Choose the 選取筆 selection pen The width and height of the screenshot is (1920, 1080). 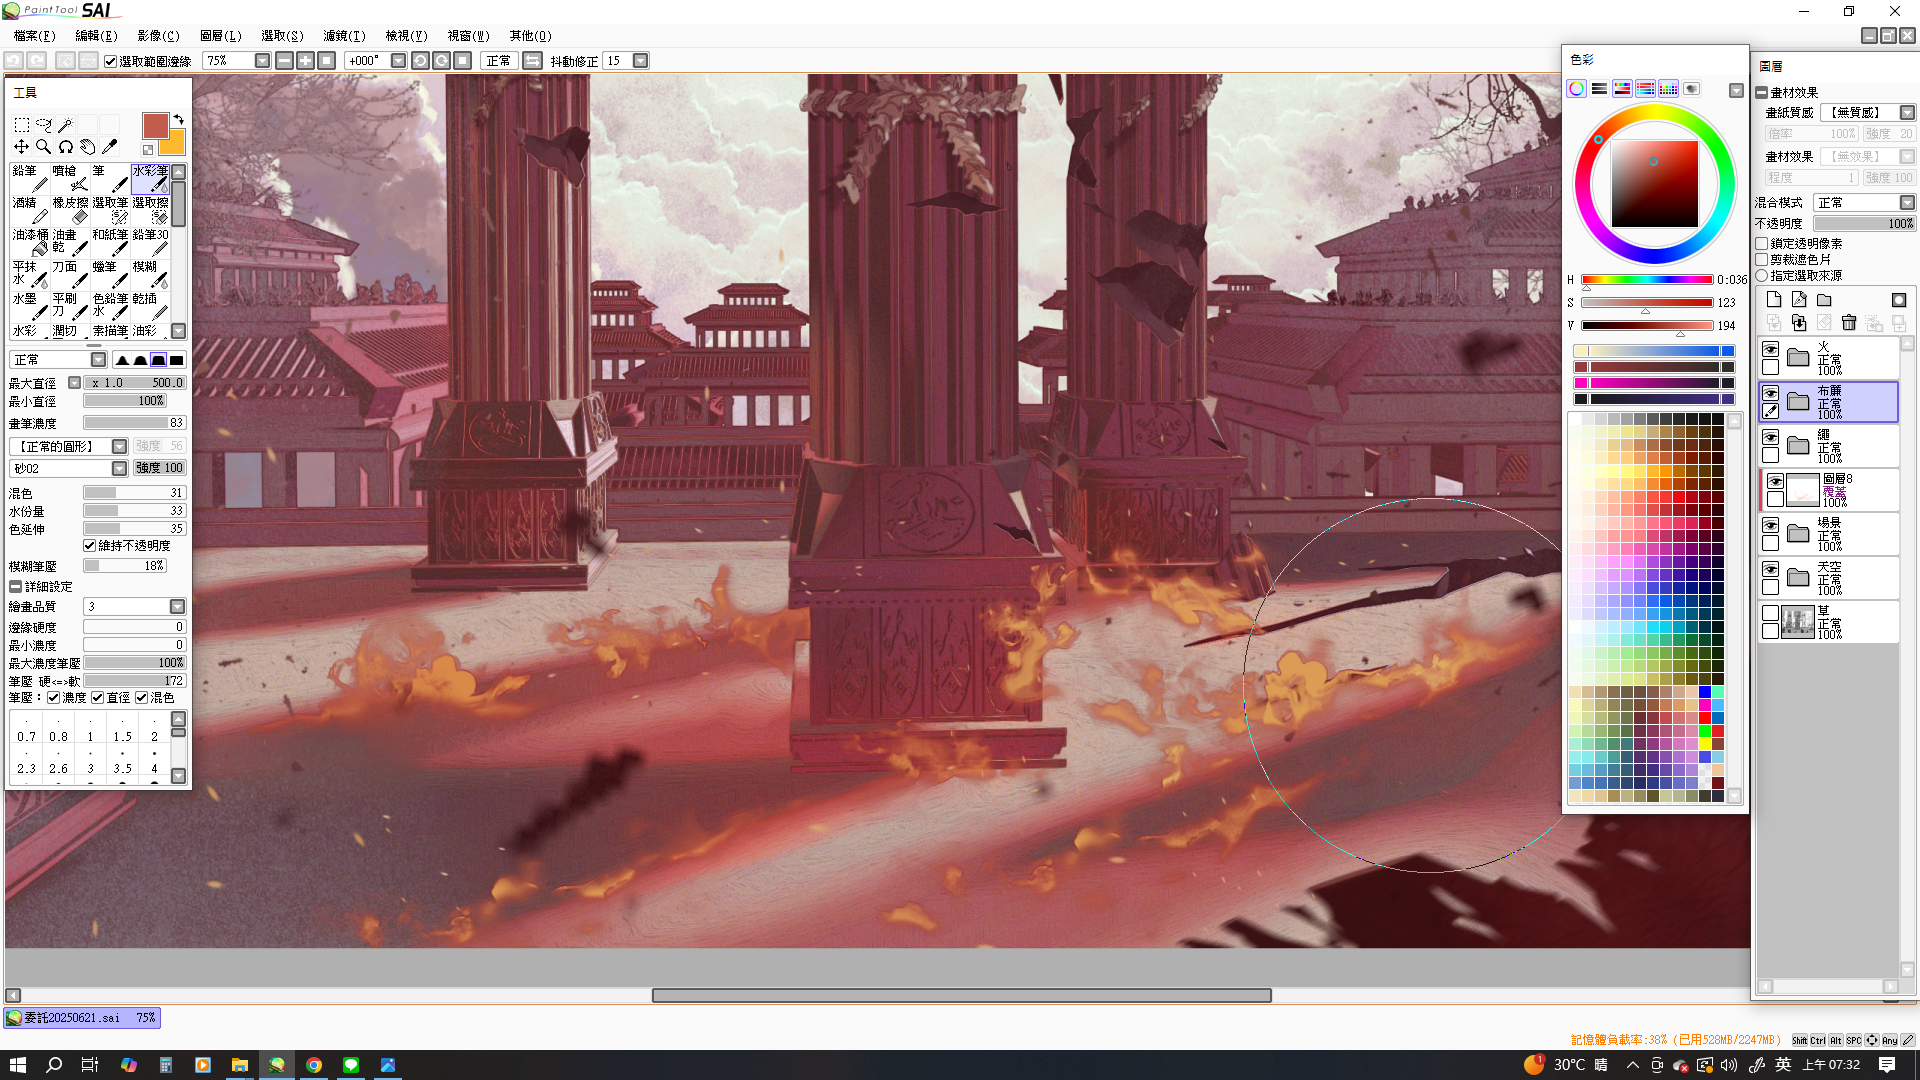[x=110, y=210]
